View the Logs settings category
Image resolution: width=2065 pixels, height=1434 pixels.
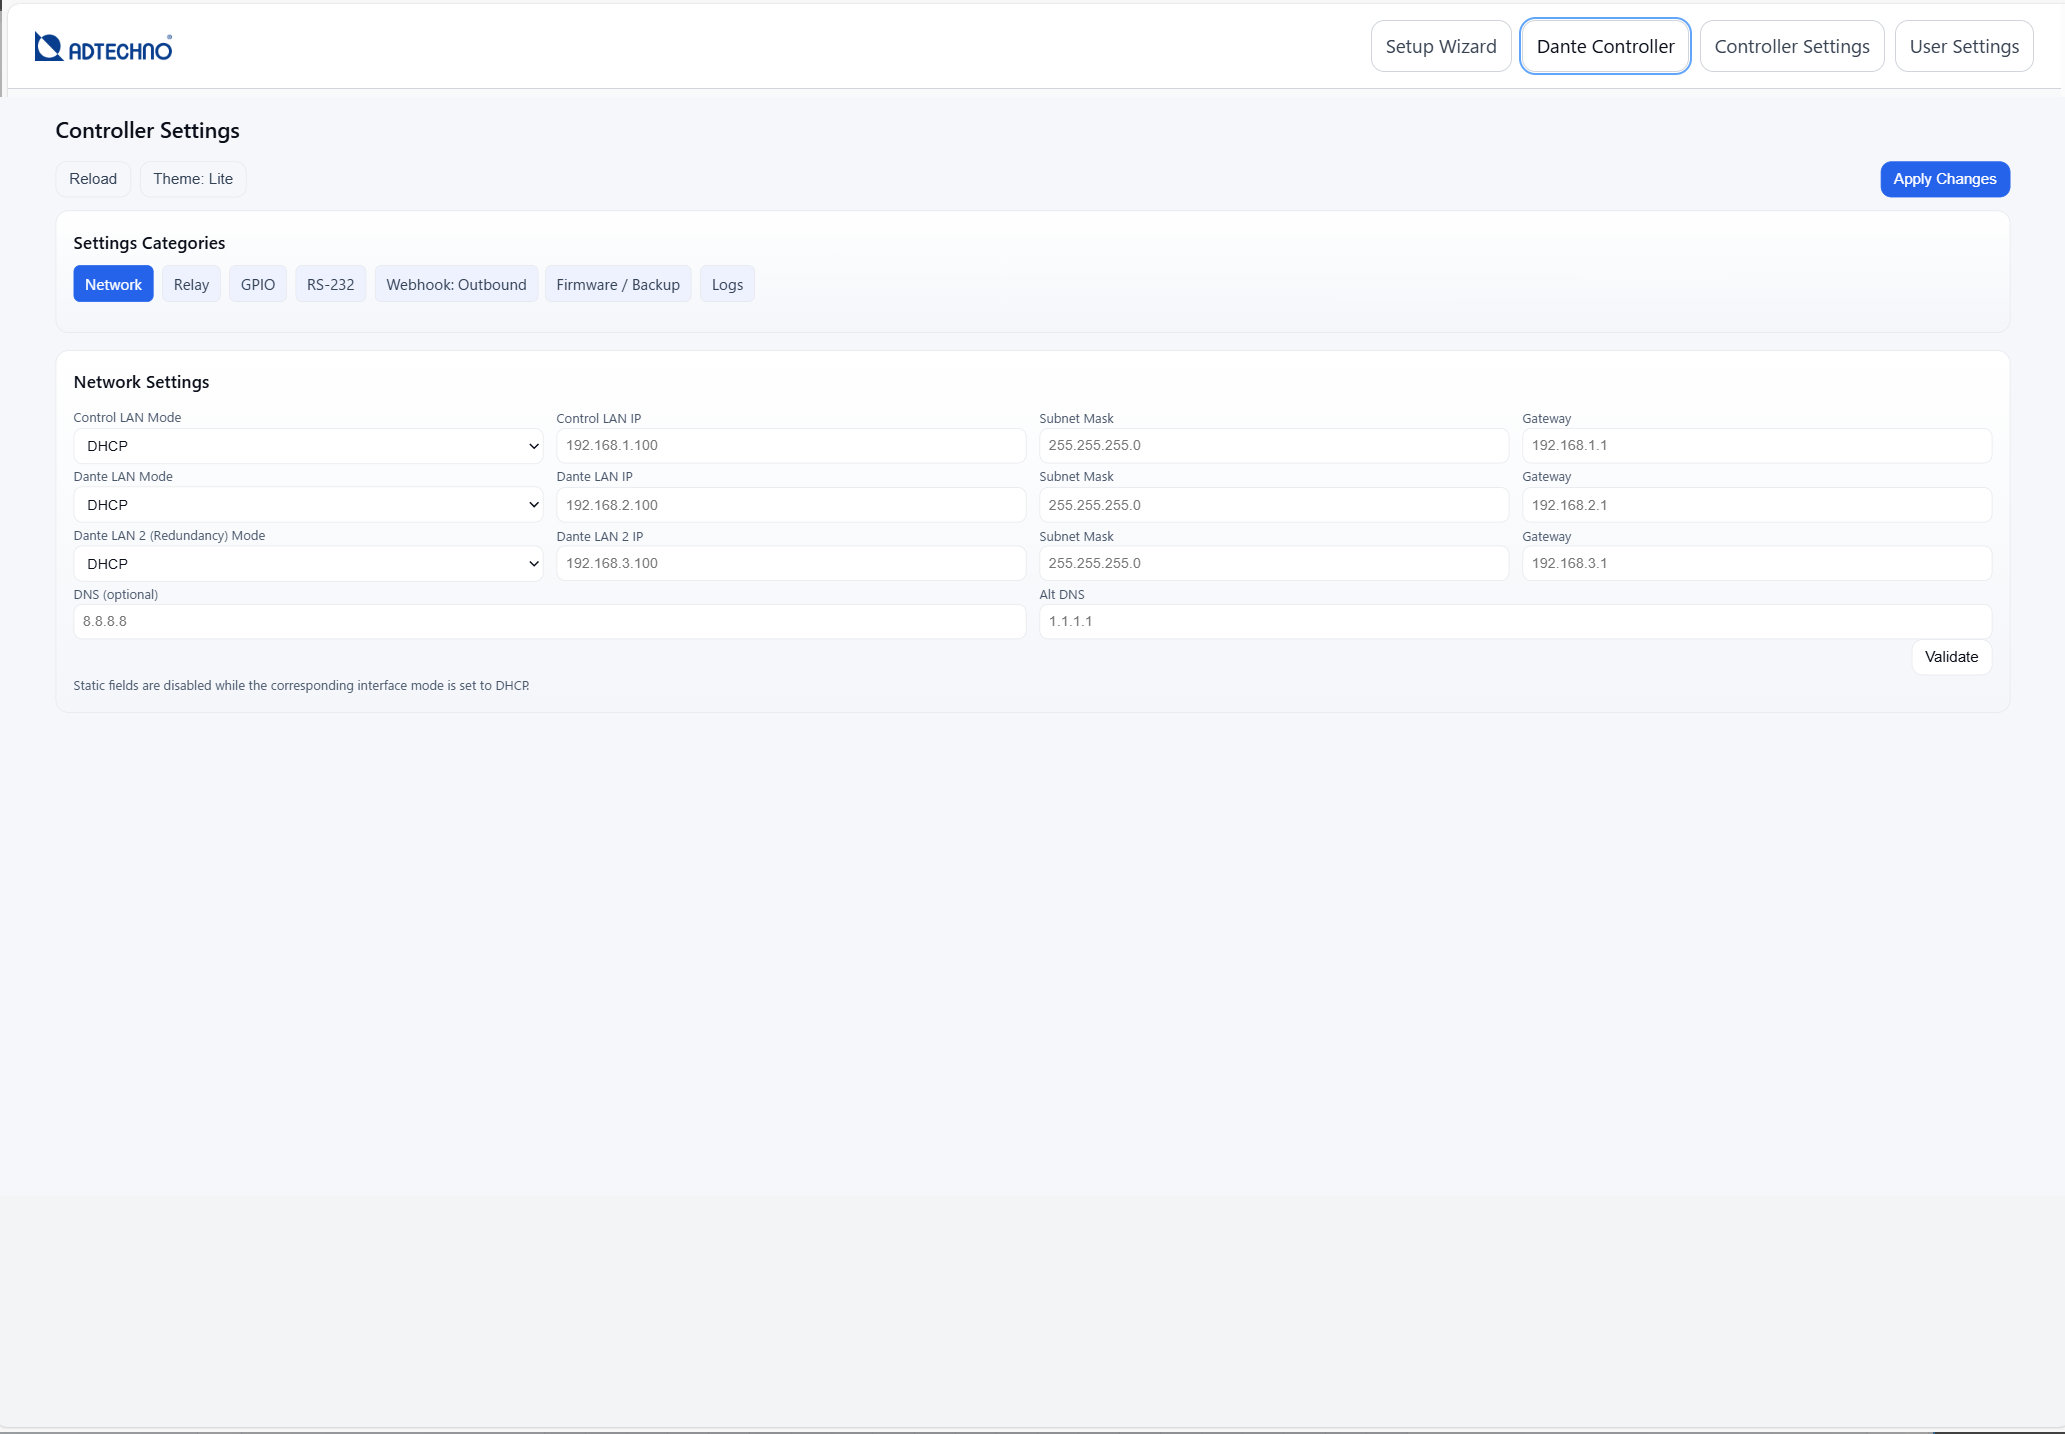727,284
